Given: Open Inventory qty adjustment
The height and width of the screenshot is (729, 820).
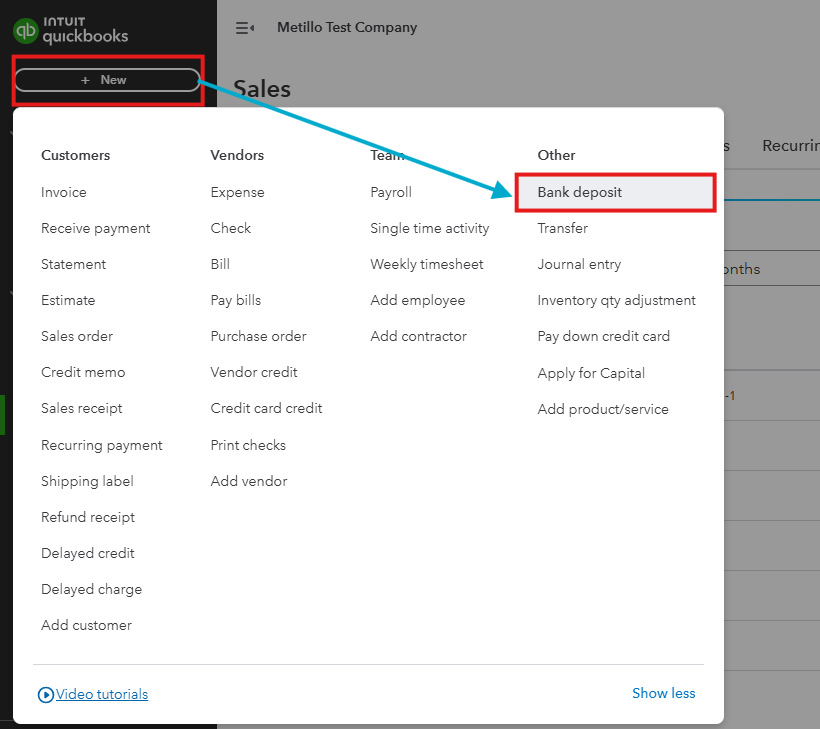Looking at the screenshot, I should [616, 300].
